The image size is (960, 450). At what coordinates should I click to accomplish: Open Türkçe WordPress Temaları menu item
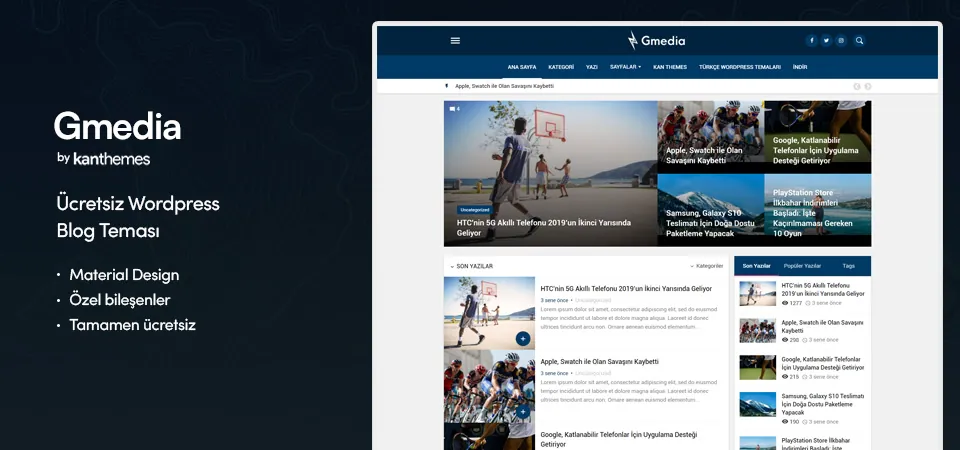pos(740,67)
